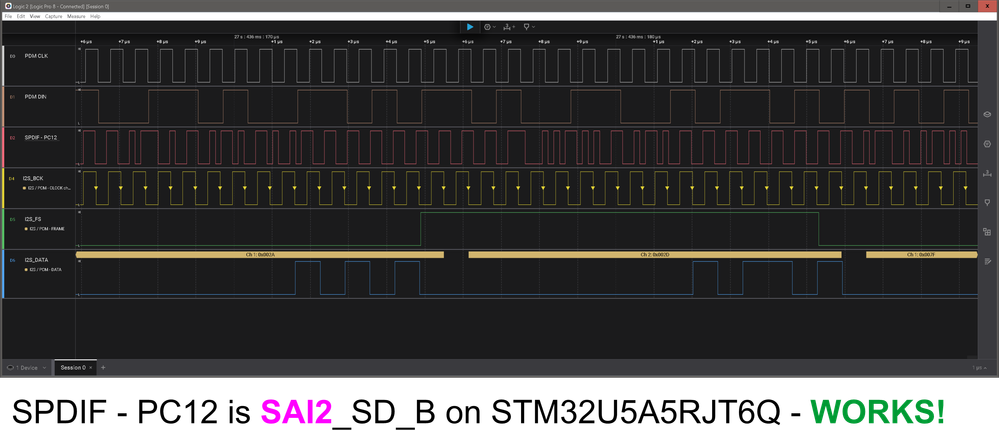Open the trigger mode dropdown in top toolbar
999x430 pixels.
pyautogui.click(x=509, y=27)
